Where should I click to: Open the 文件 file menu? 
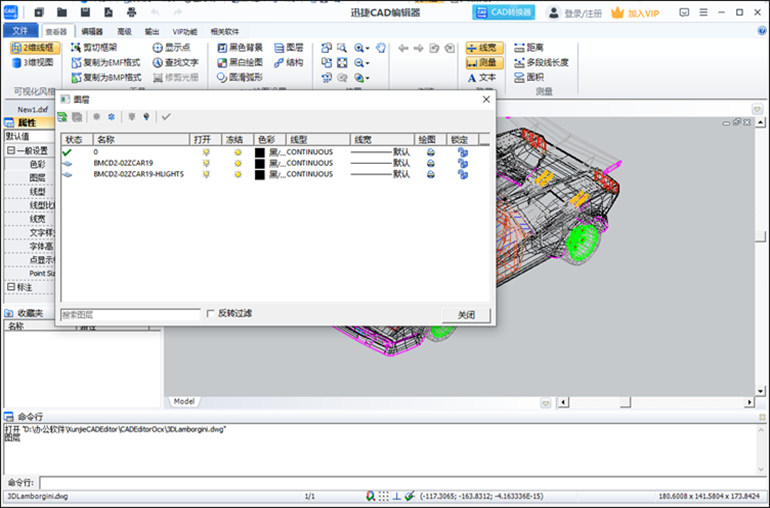point(20,30)
